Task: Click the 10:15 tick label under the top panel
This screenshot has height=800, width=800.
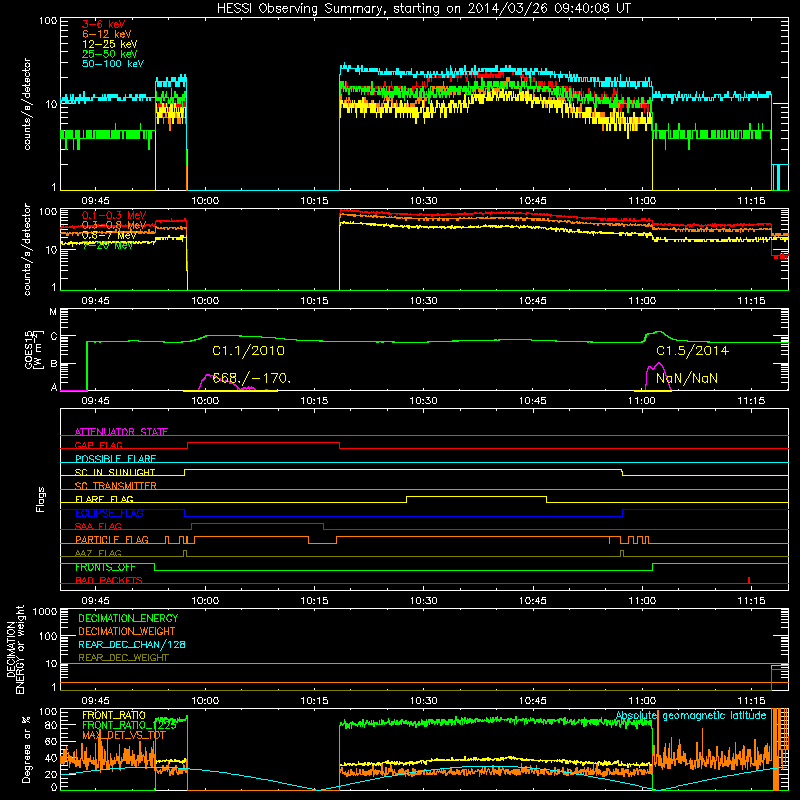Action: 314,201
